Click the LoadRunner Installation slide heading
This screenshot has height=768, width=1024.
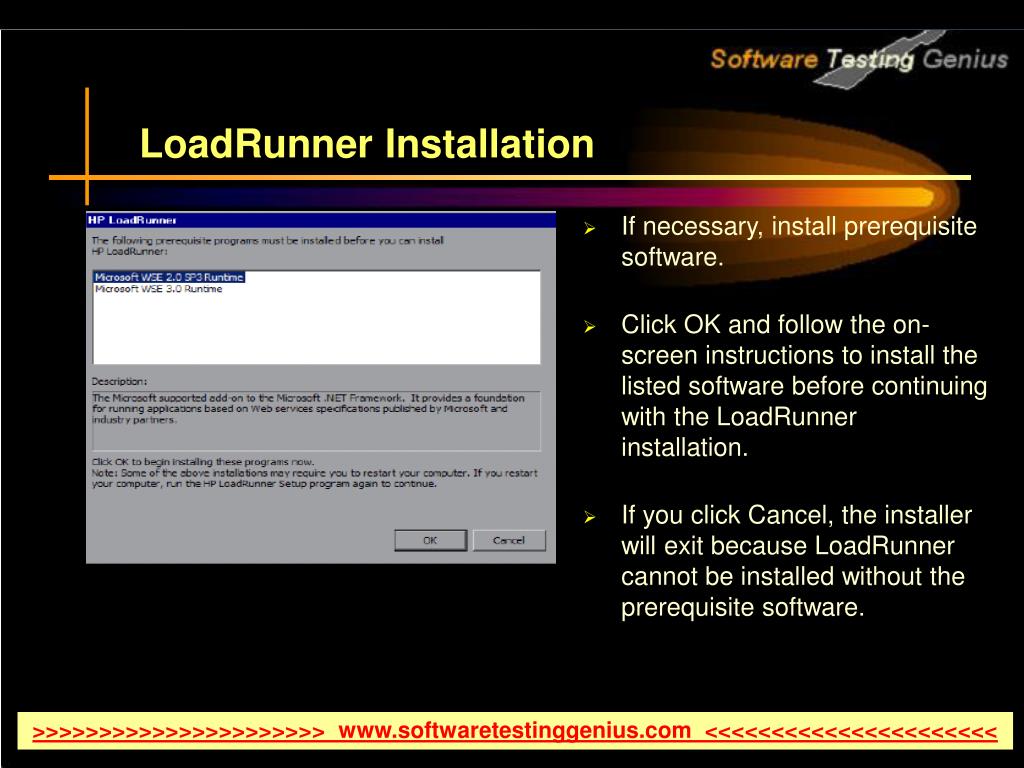click(367, 144)
